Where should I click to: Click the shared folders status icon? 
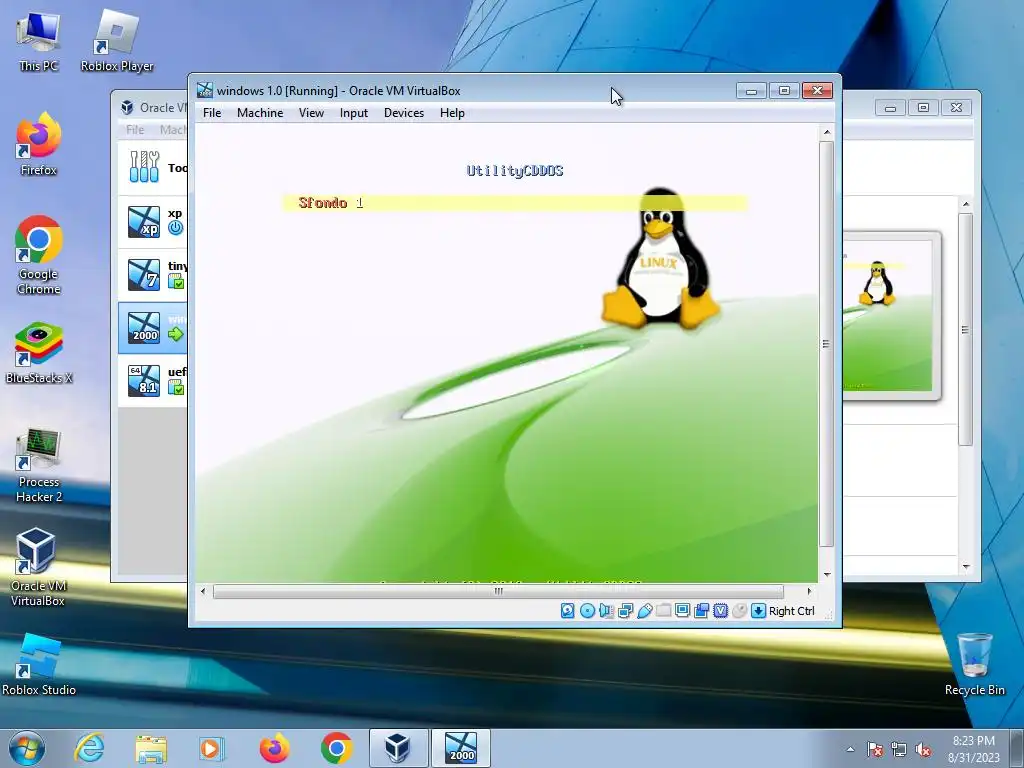[x=664, y=611]
